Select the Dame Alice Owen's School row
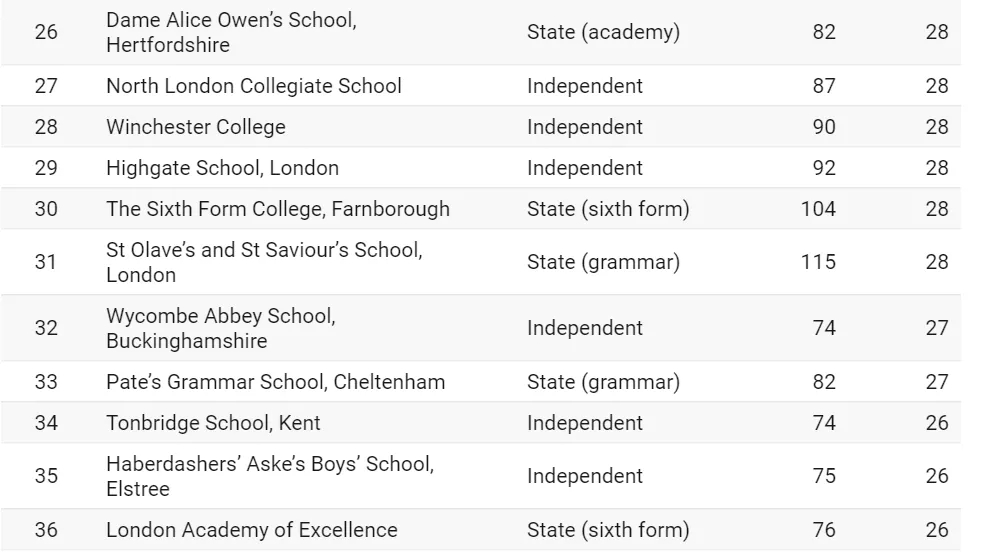This screenshot has width=1004, height=552. [480, 32]
